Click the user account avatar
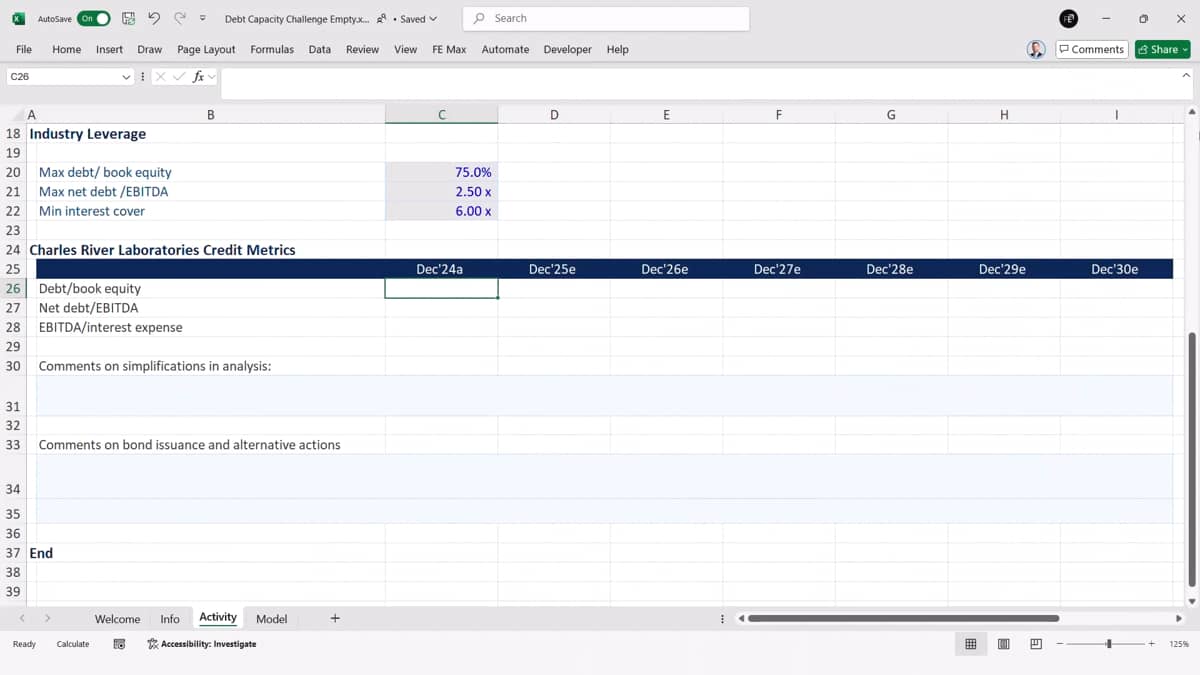This screenshot has height=675, width=1200. click(1068, 18)
